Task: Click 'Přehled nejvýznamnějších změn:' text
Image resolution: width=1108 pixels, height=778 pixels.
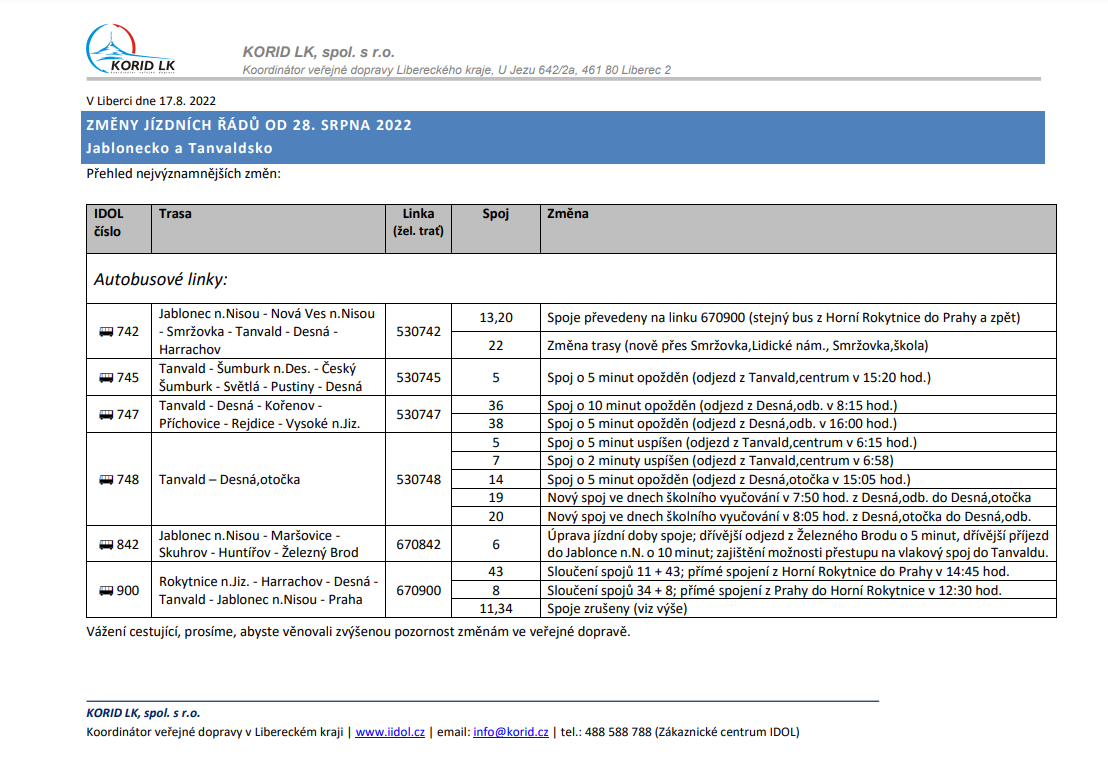Action: click(x=184, y=174)
